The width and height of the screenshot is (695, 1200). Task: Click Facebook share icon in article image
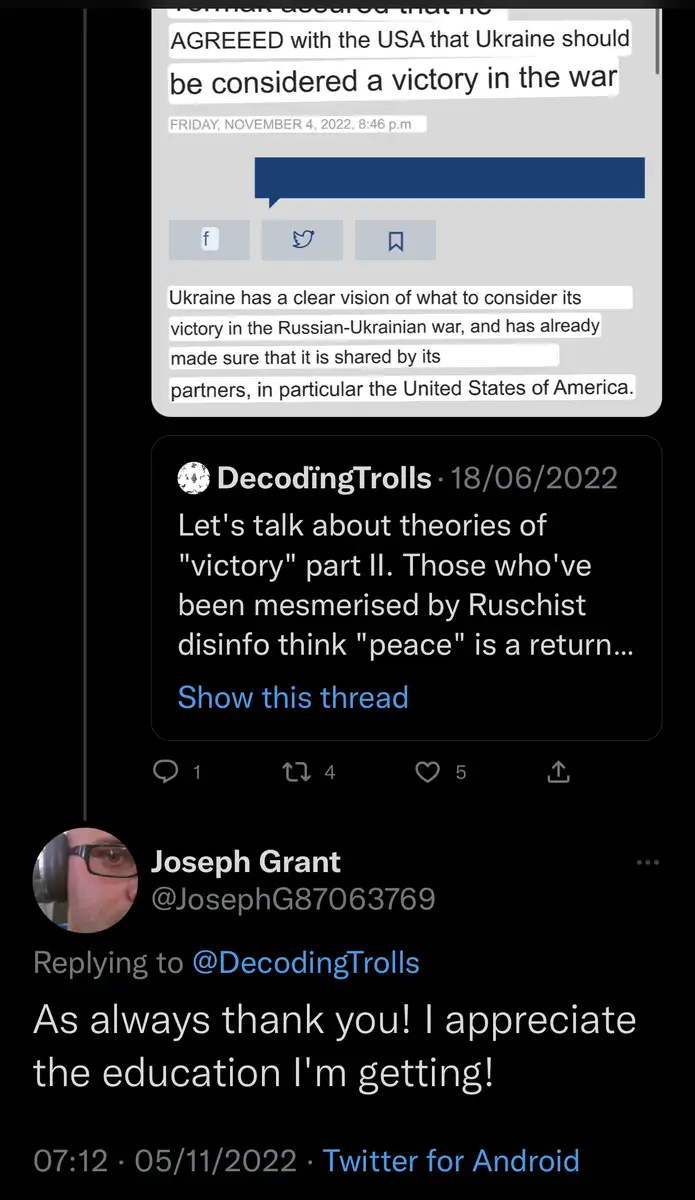click(208, 240)
